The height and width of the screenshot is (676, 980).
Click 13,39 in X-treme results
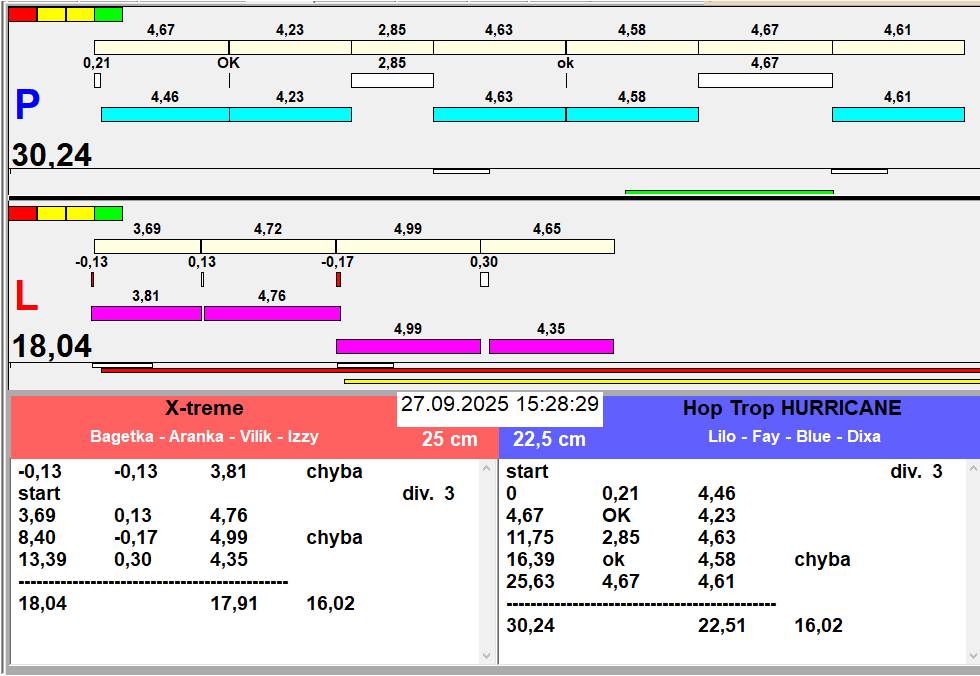pos(42,559)
